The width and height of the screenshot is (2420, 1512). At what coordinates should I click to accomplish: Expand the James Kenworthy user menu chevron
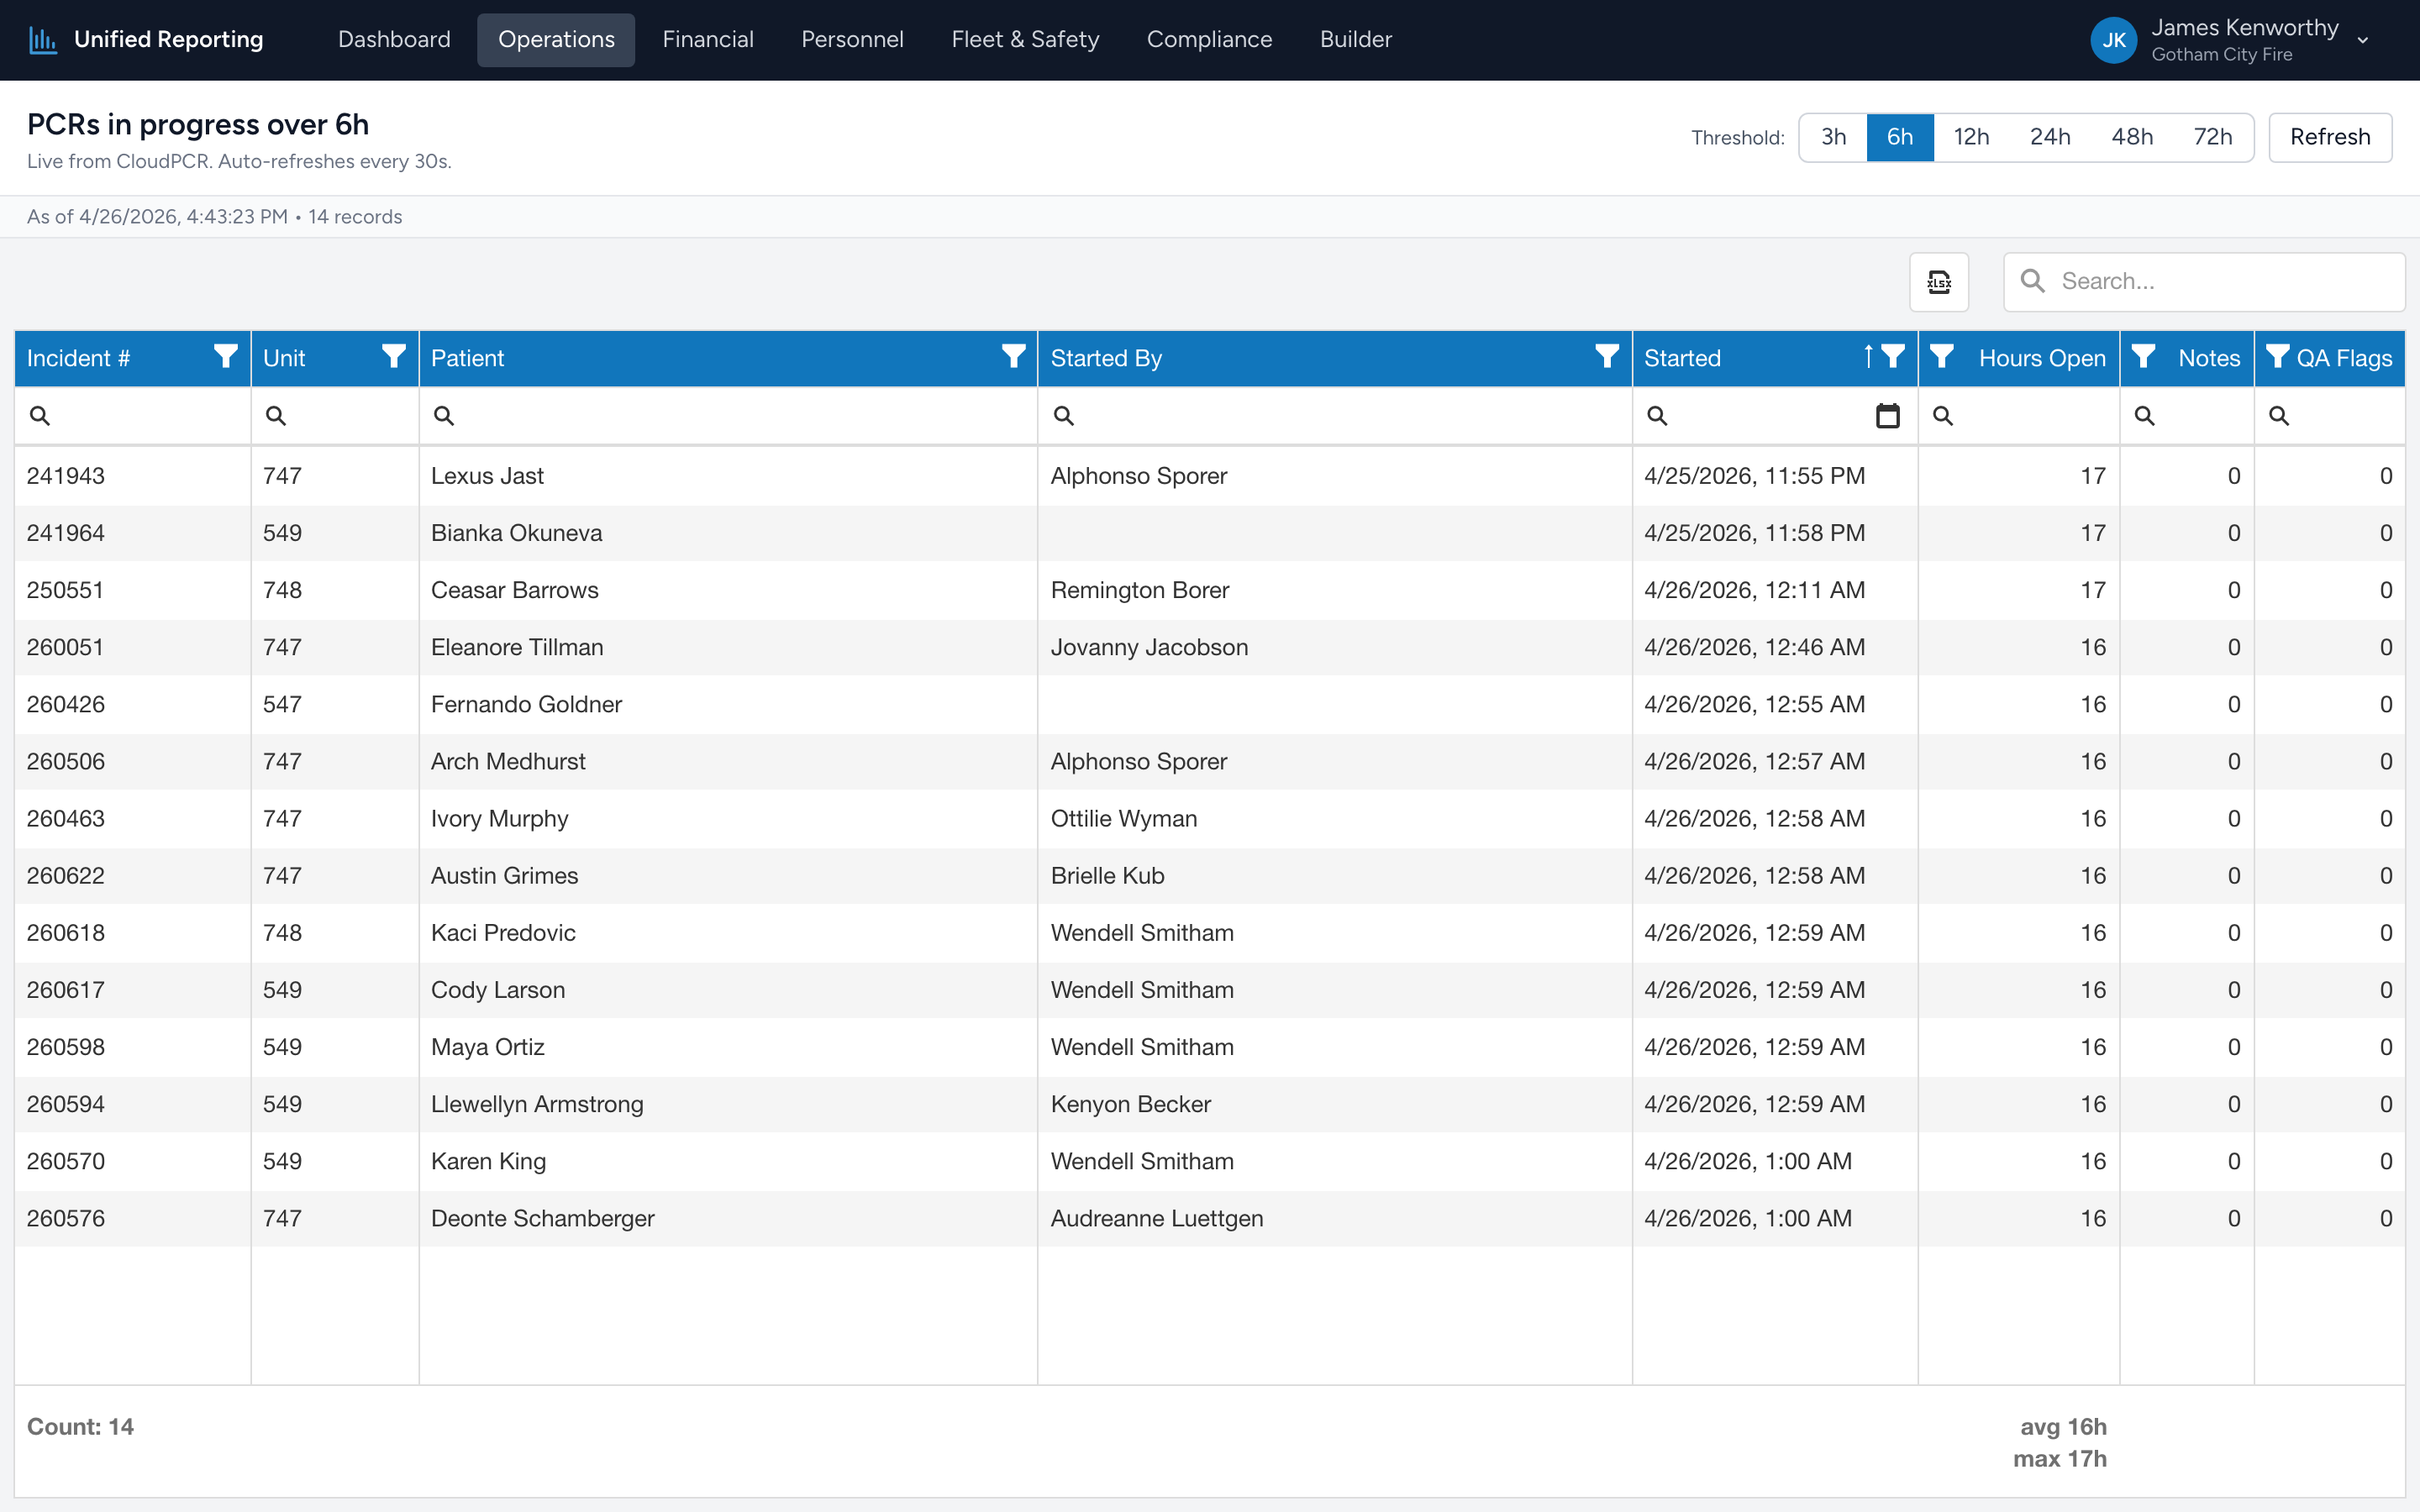coord(2363,41)
